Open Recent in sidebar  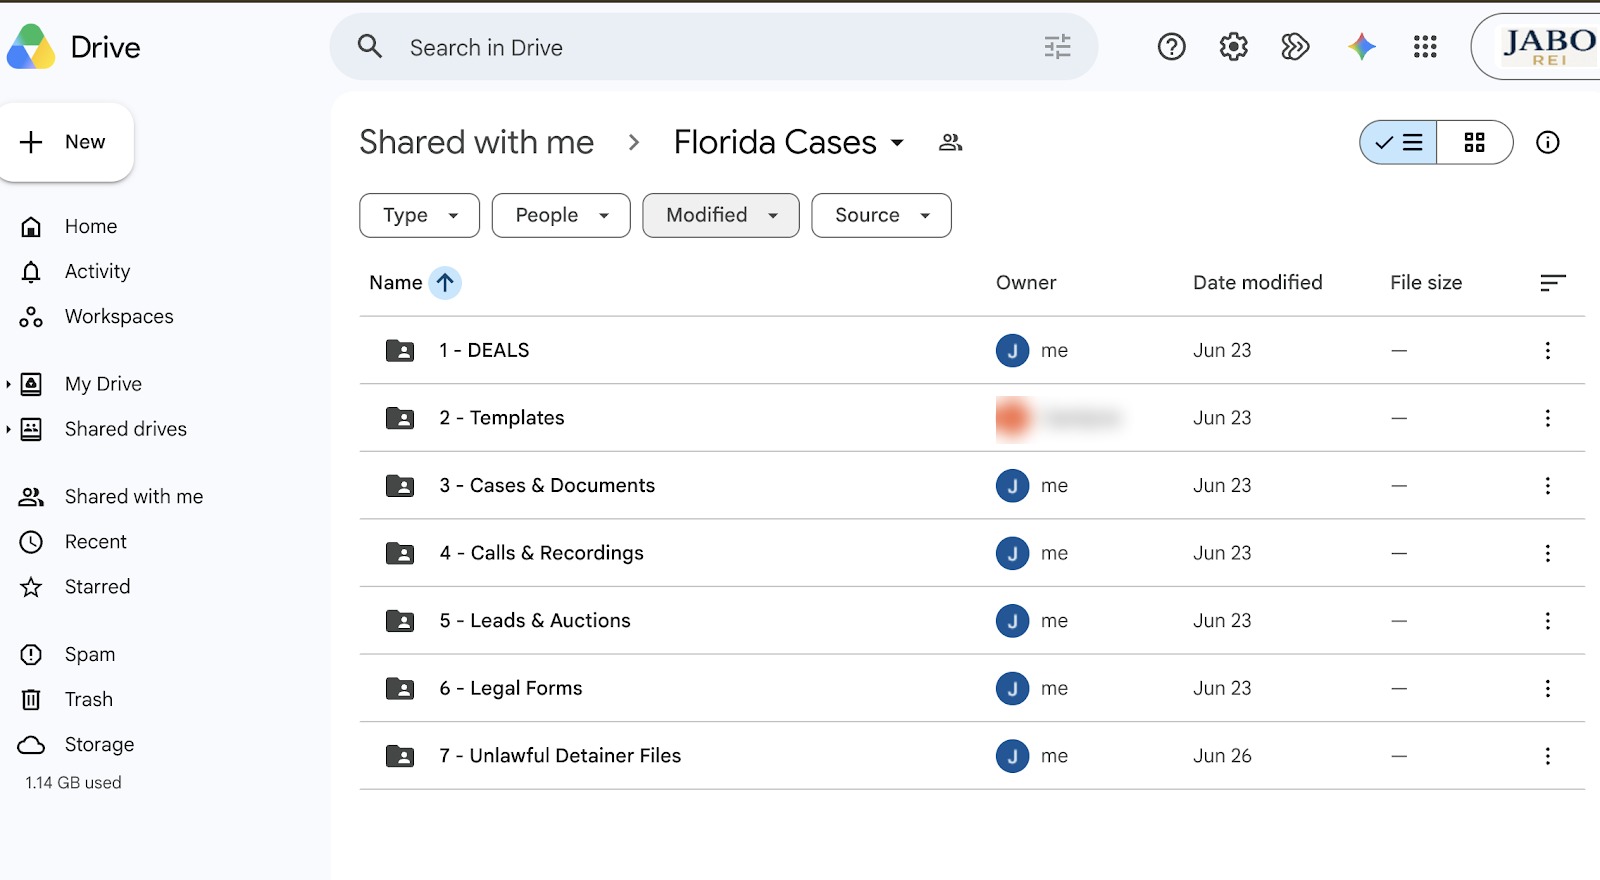coord(96,542)
